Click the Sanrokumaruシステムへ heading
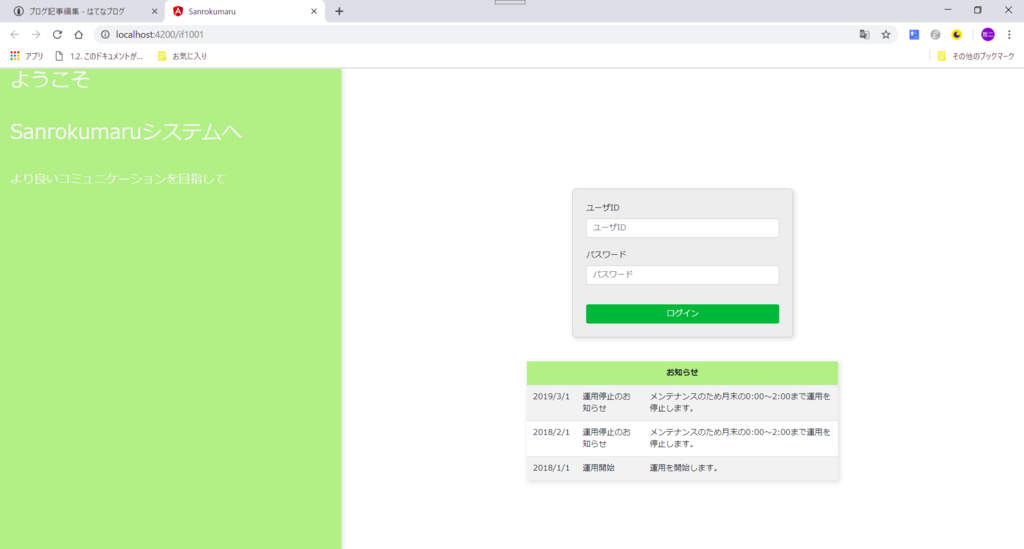1024x549 pixels. pyautogui.click(x=126, y=132)
